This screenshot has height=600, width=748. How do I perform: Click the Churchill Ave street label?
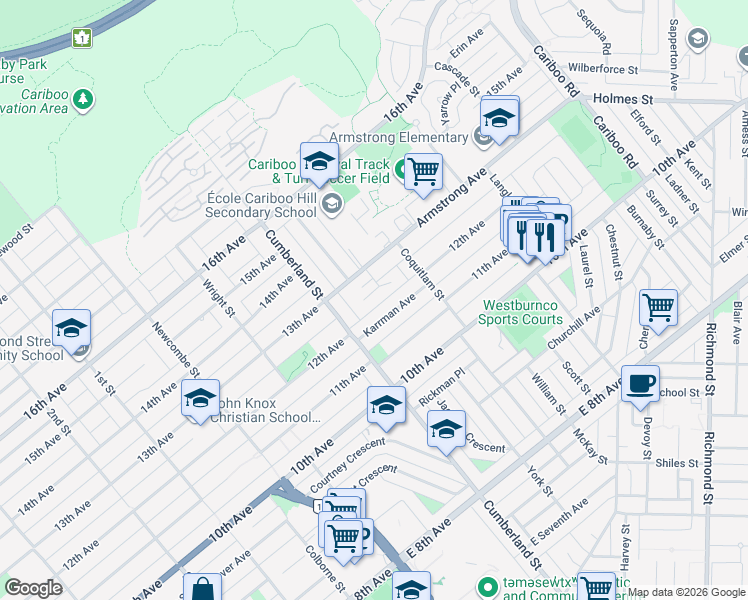tap(574, 328)
